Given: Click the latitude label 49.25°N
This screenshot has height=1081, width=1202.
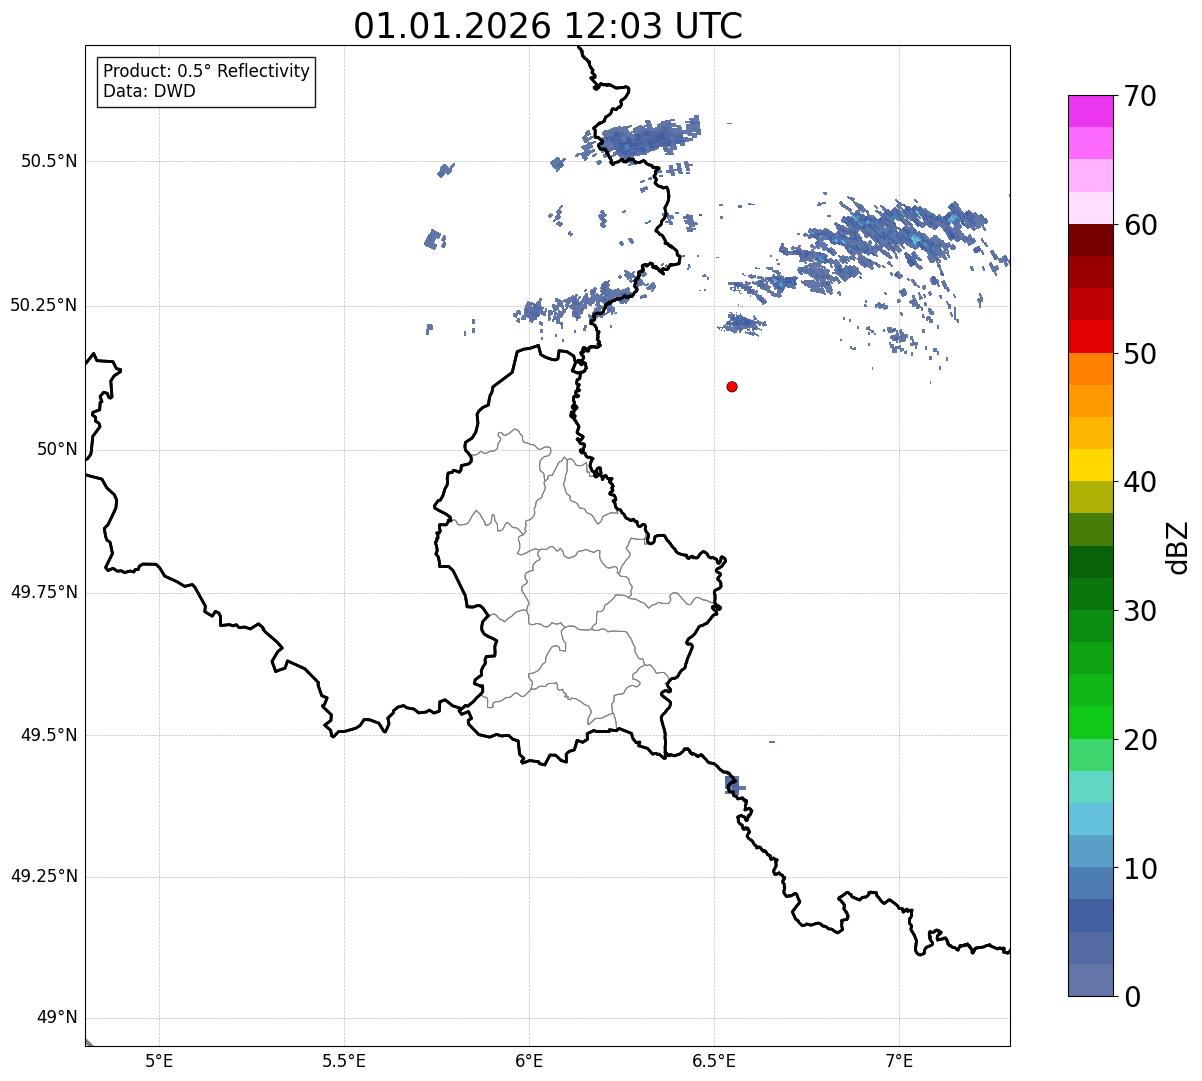Looking at the screenshot, I should [44, 877].
